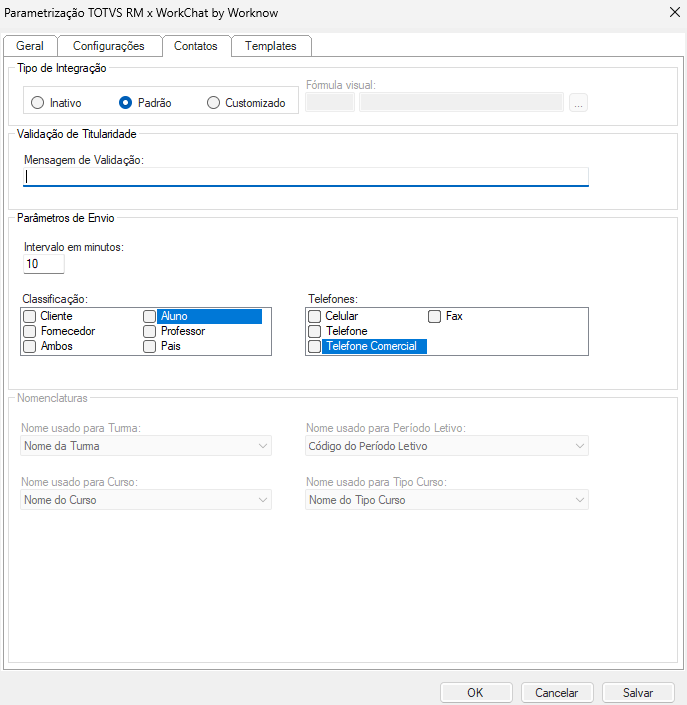
Task: Click the ellipsis button beside Fórmula visual
Action: click(x=578, y=102)
